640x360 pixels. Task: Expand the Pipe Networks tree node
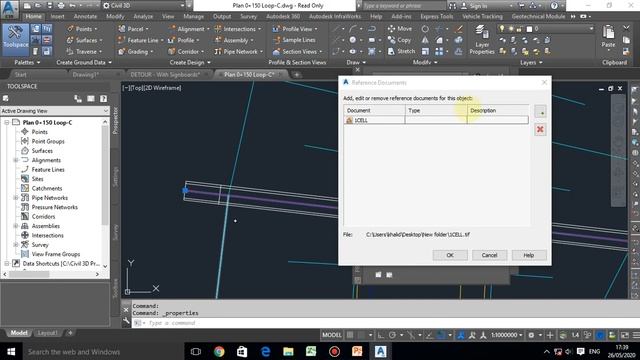[x=16, y=198]
